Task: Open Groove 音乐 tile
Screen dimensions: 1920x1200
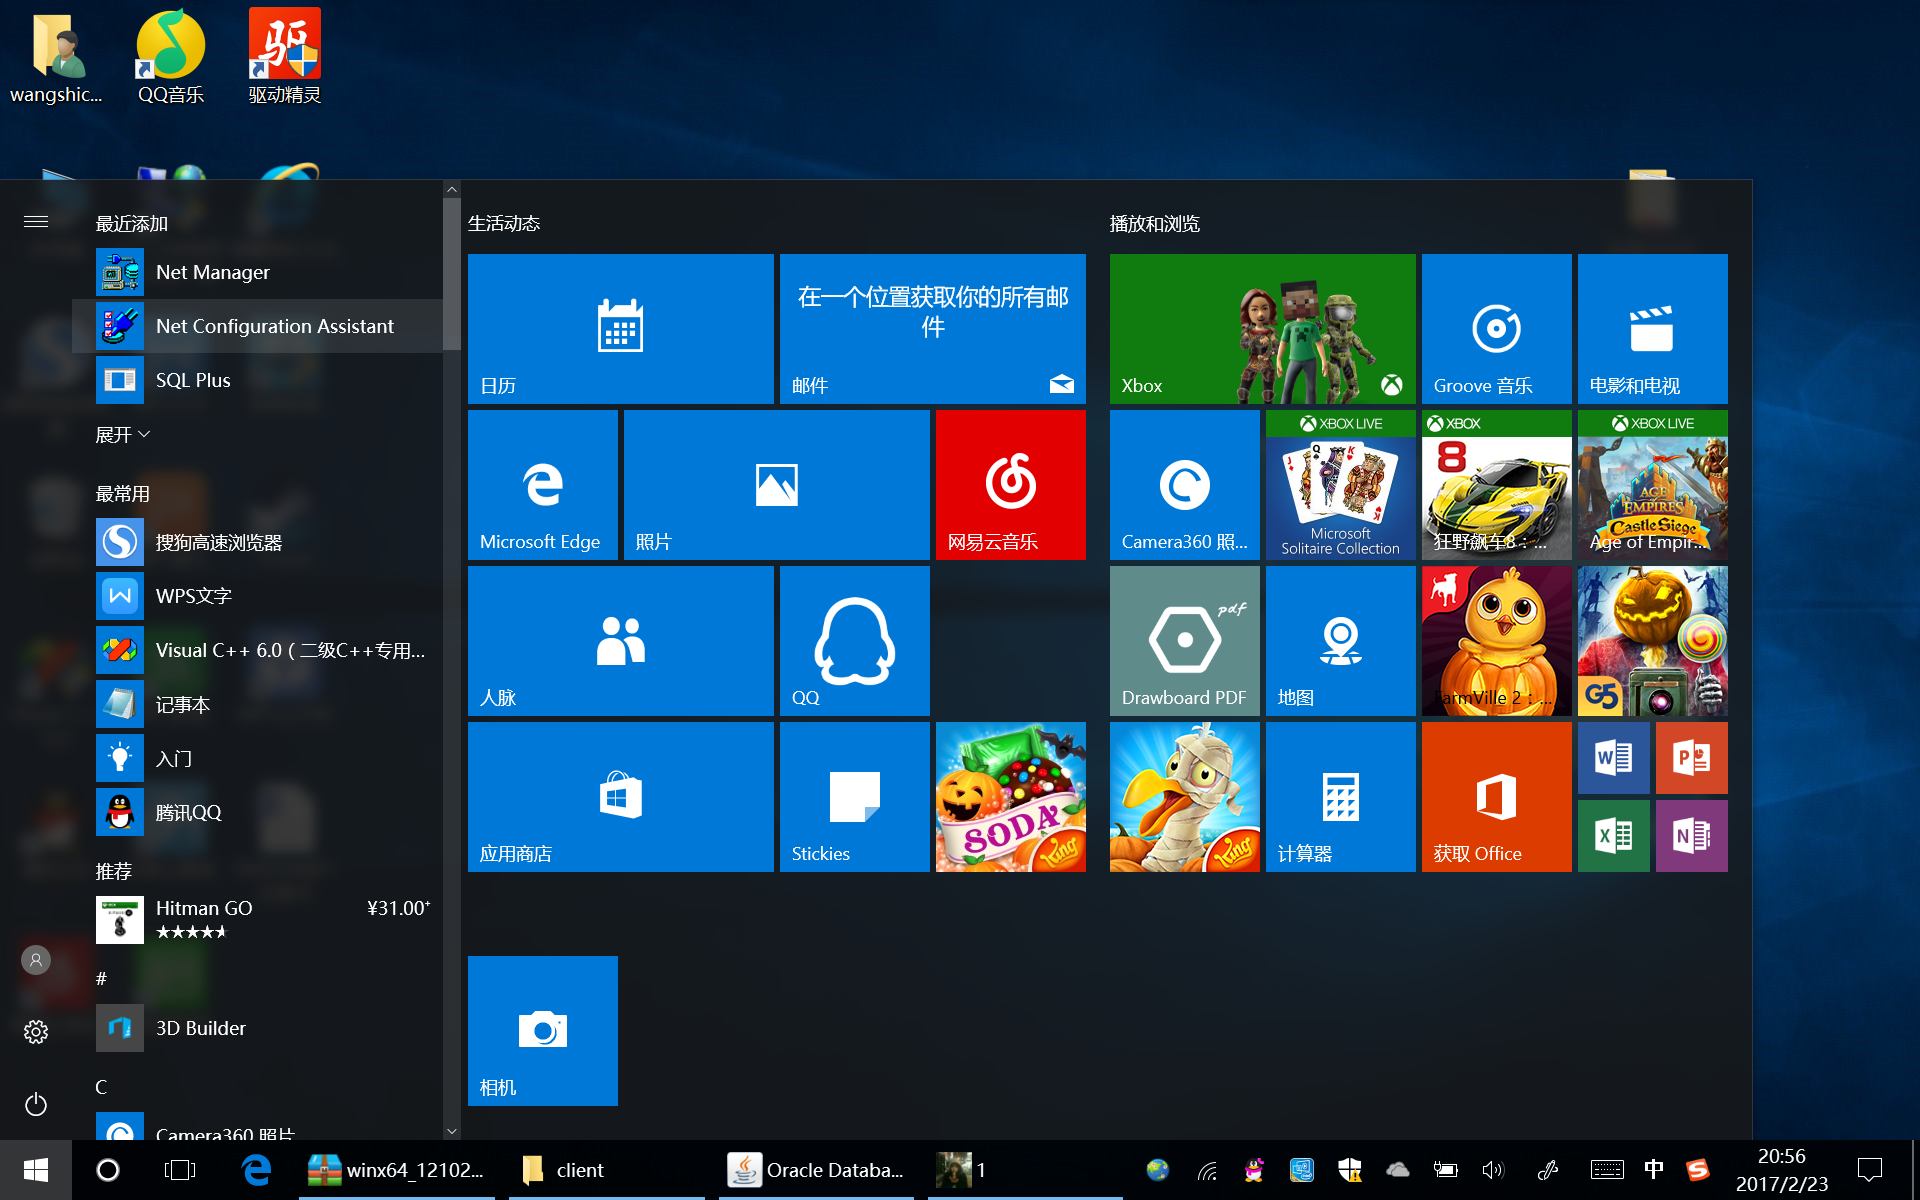Action: pyautogui.click(x=1496, y=328)
